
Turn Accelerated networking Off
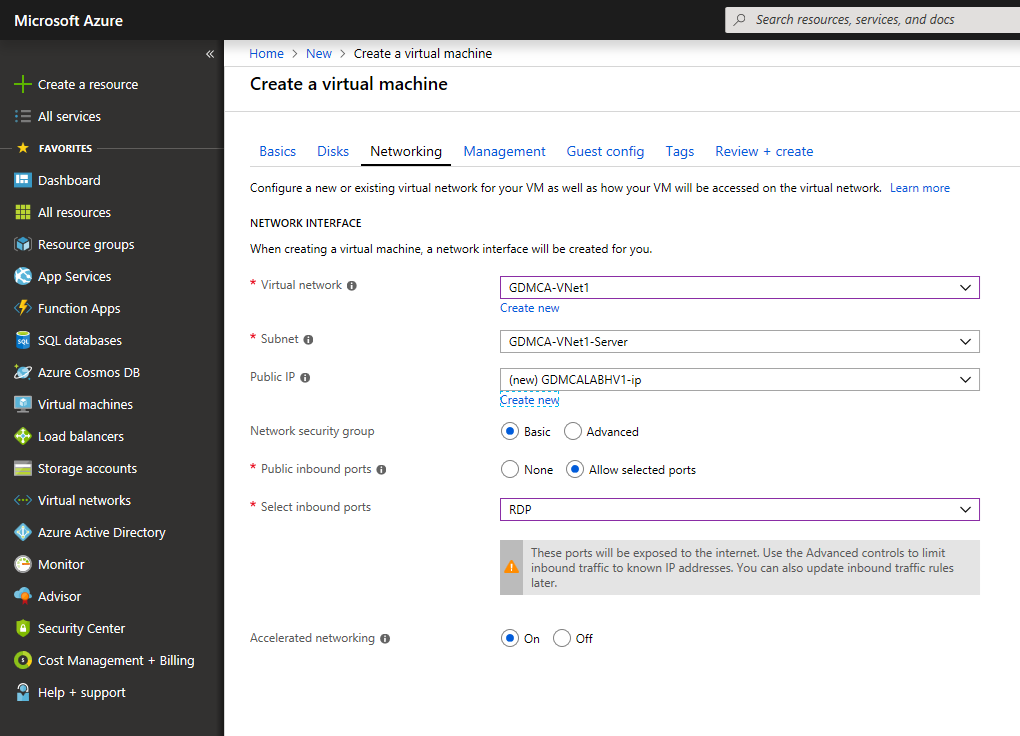[561, 638]
